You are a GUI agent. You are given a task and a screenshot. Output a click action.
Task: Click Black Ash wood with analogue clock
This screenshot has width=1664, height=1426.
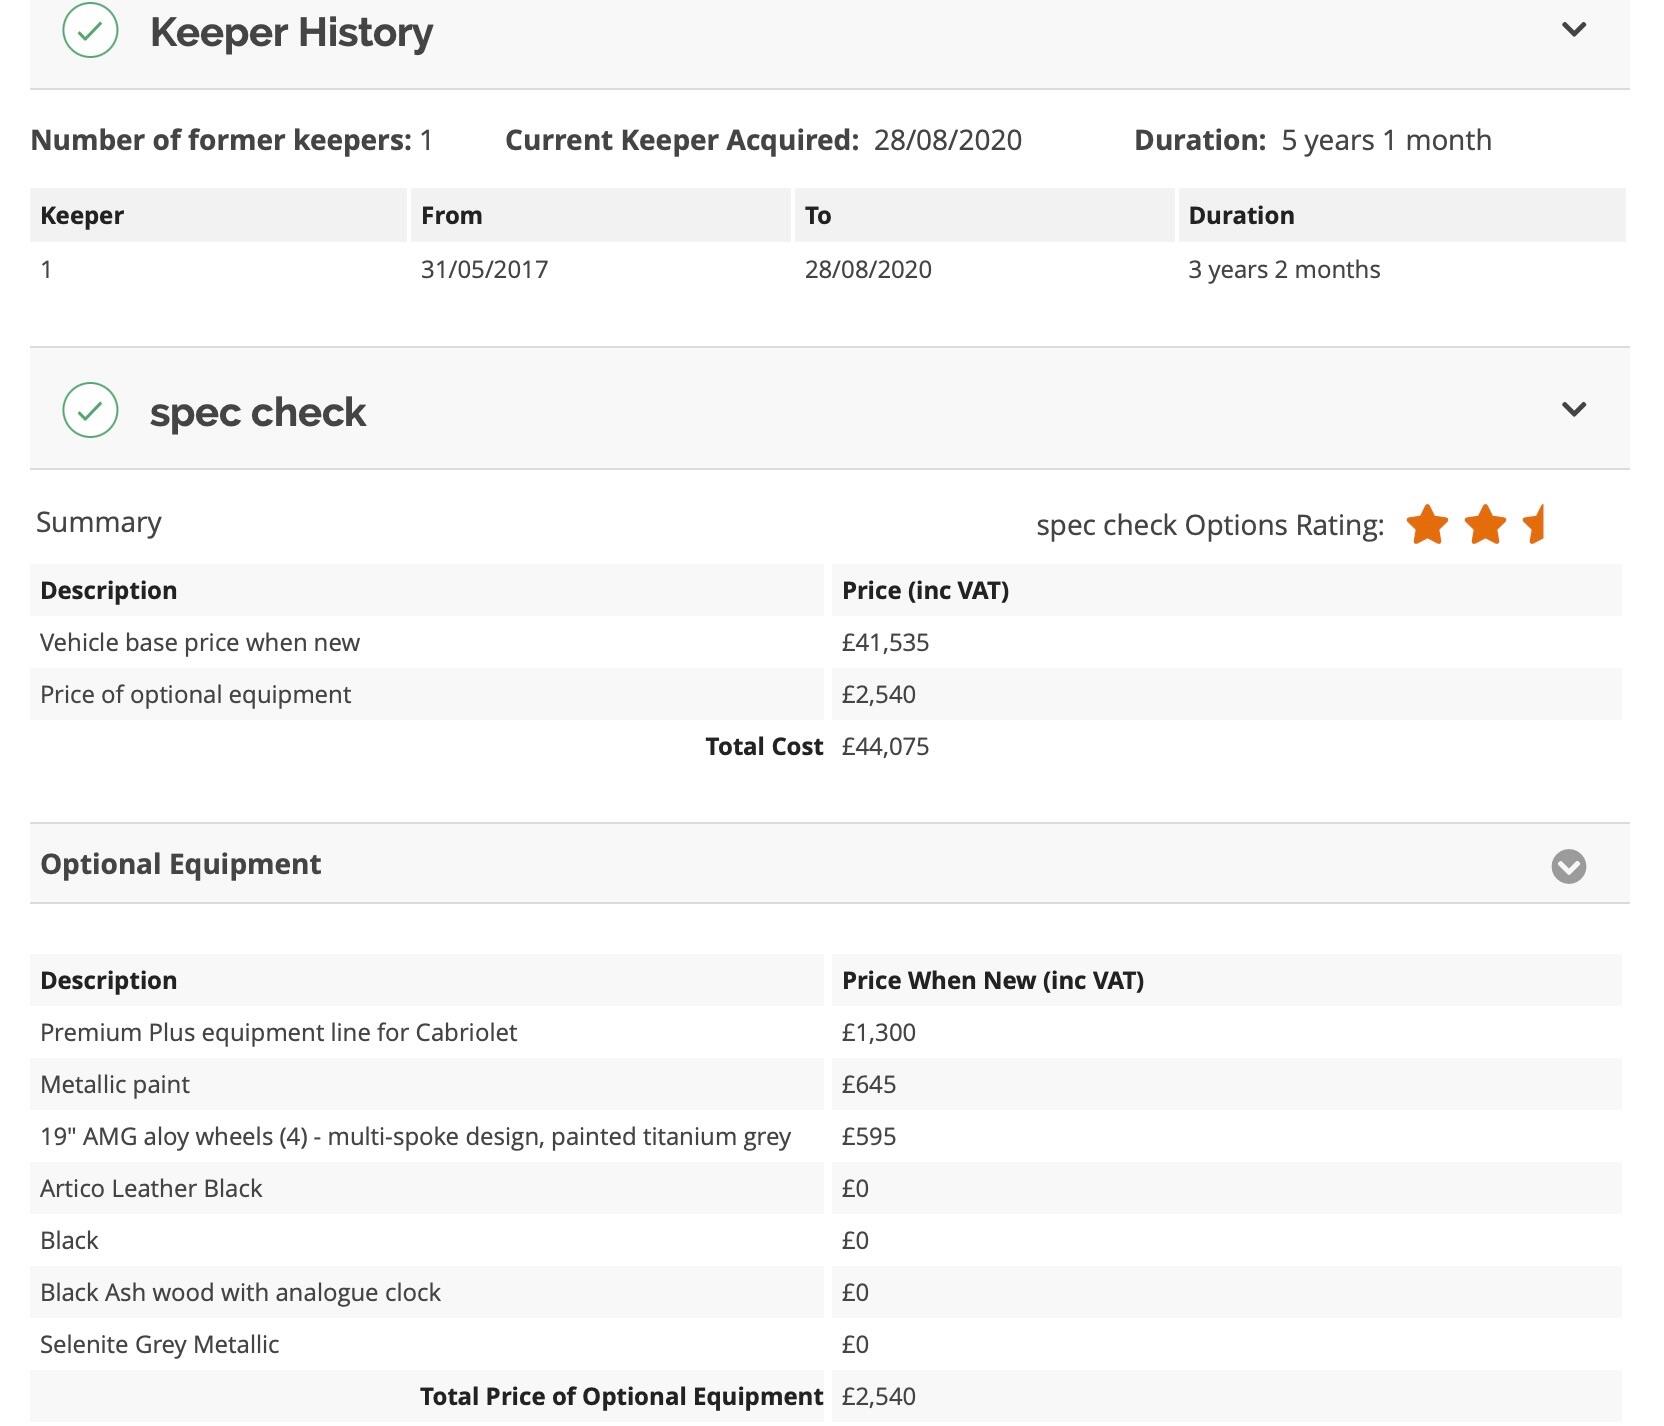click(x=240, y=1292)
